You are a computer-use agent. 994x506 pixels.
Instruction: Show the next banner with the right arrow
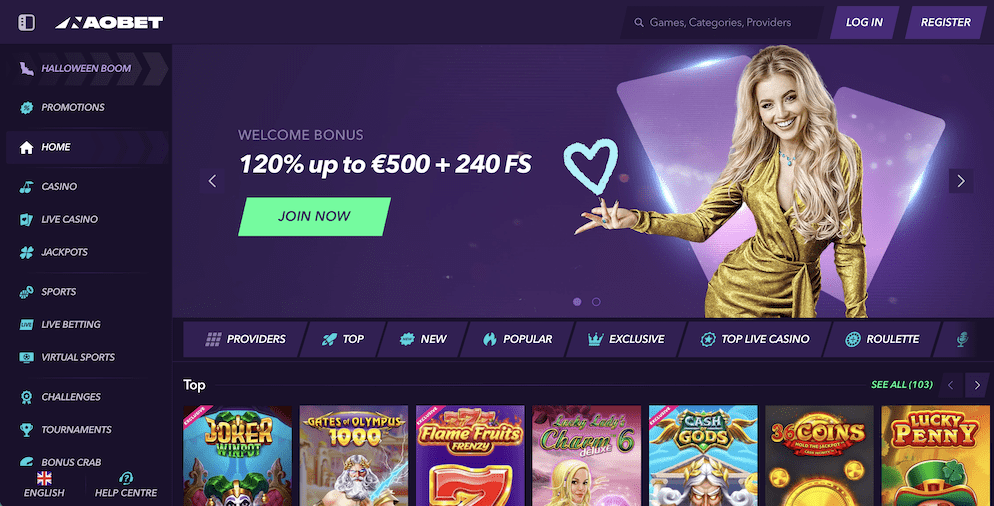(961, 181)
